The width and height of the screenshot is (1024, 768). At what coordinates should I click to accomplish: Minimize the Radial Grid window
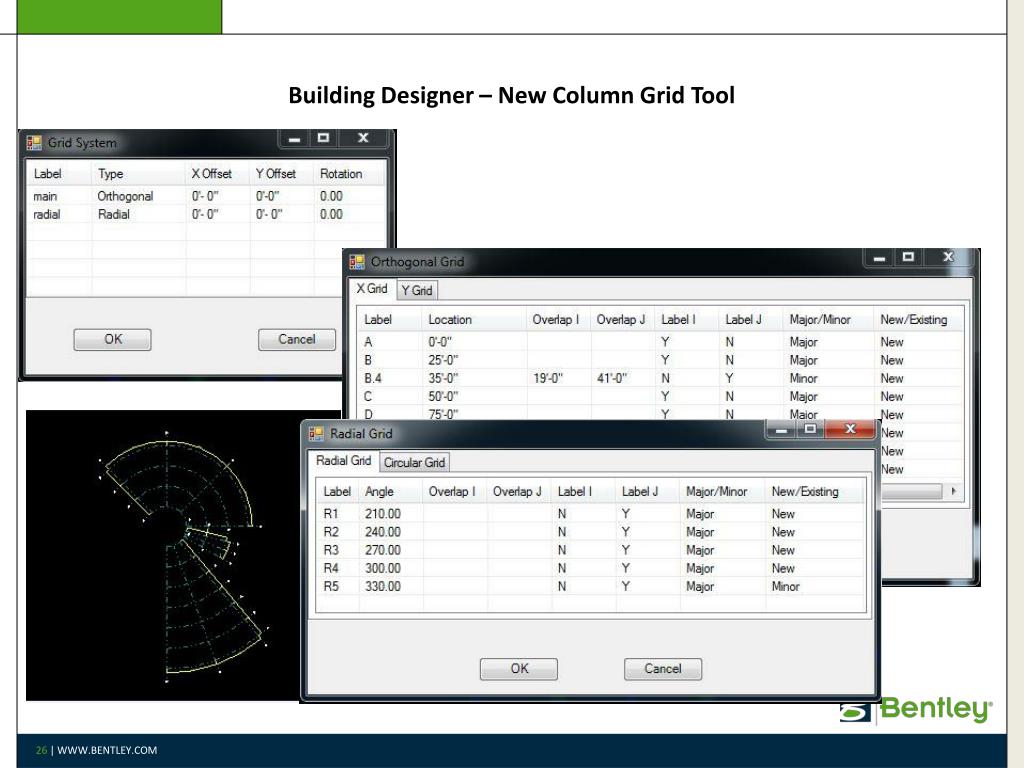point(780,429)
